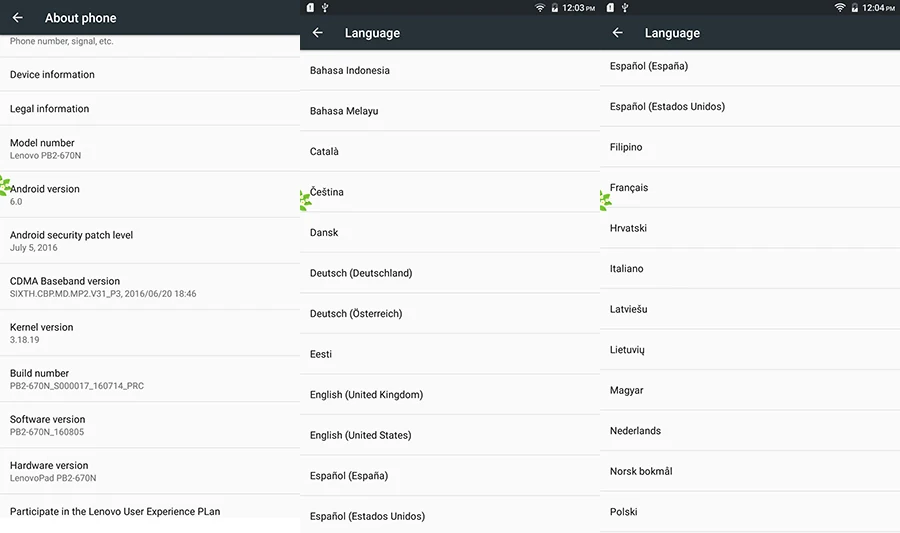The image size is (900, 533).
Task: Tap back arrow on the 12:04 Language screen
Action: click(618, 33)
